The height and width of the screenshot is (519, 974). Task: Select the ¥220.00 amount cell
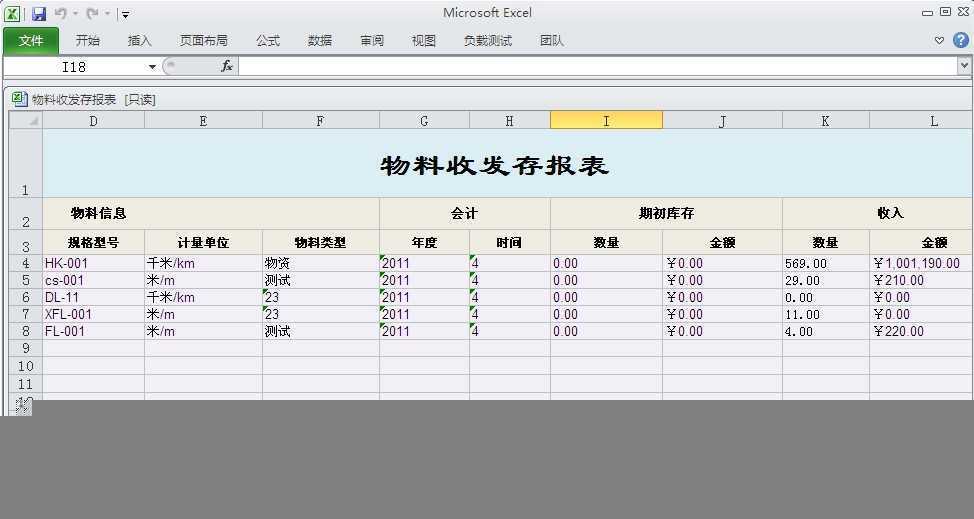(x=921, y=332)
